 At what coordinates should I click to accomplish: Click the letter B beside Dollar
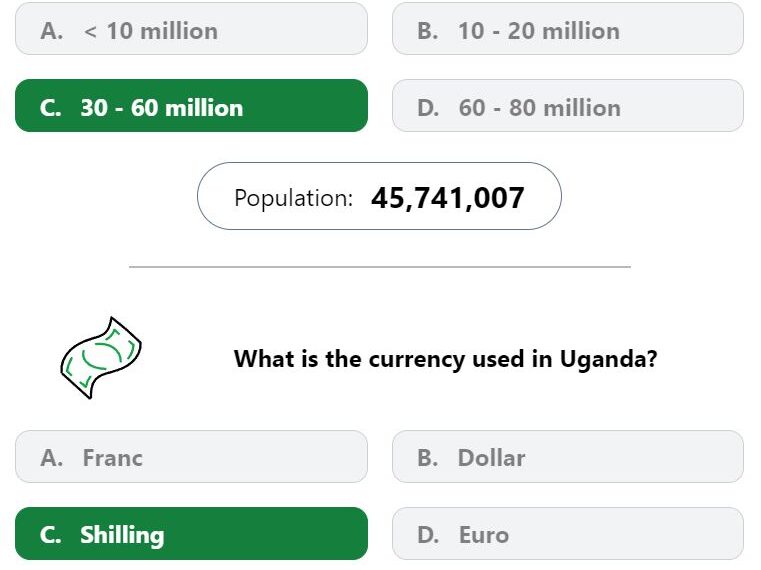click(427, 458)
